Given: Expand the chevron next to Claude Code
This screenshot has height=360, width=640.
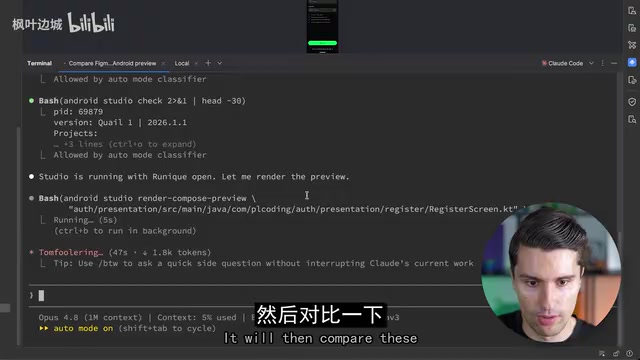Looking at the screenshot, I should click(x=591, y=63).
